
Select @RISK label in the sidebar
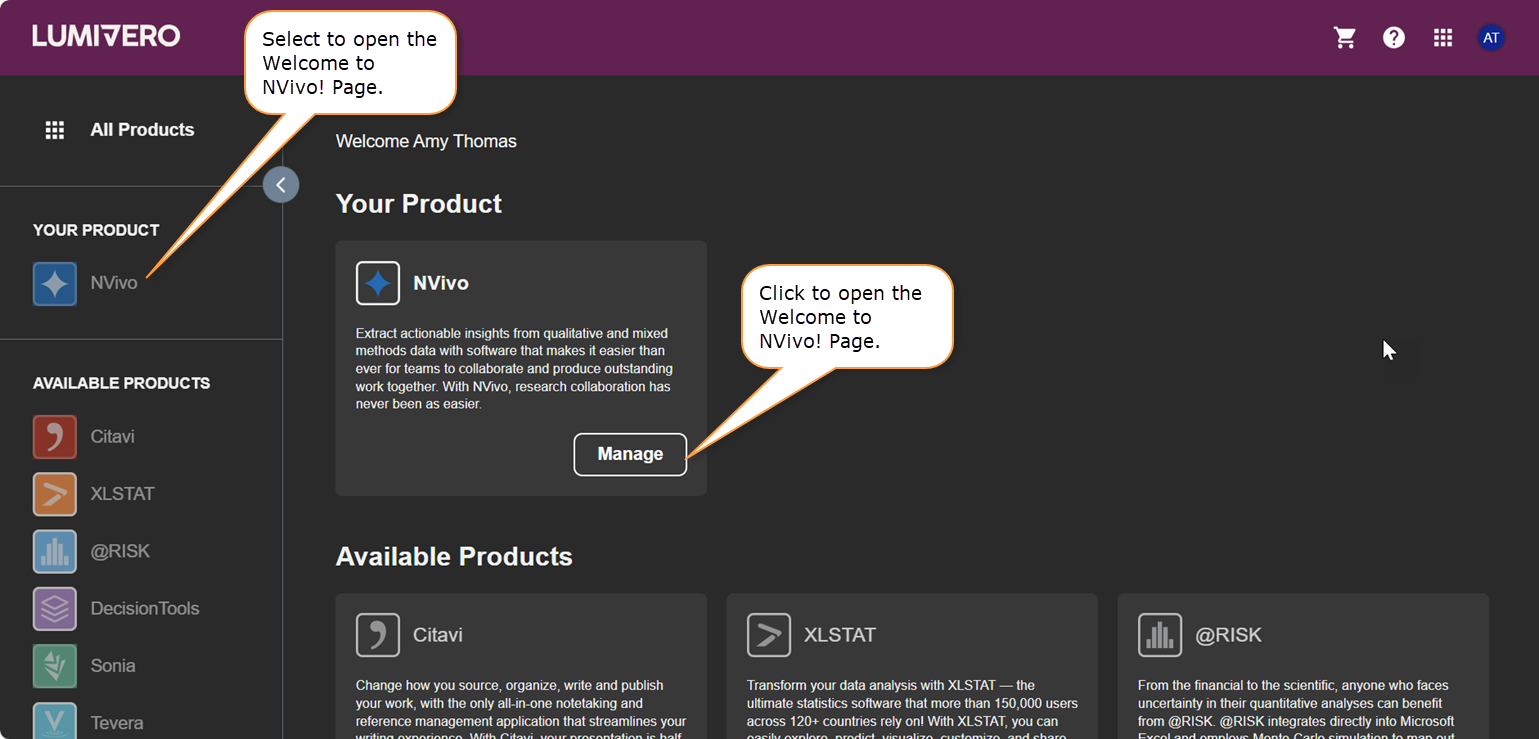pos(120,551)
